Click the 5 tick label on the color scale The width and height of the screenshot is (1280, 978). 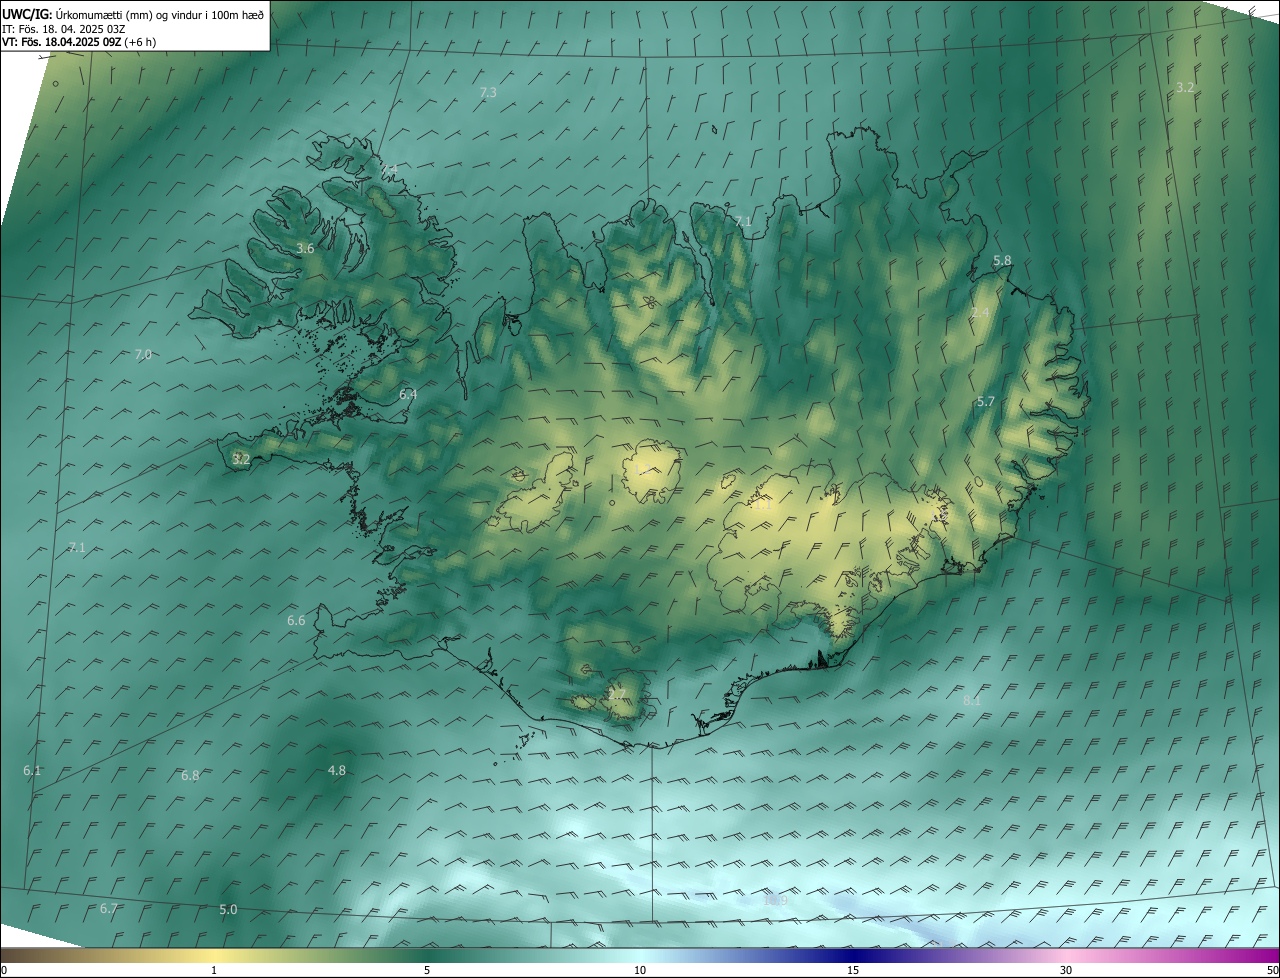coord(427,970)
